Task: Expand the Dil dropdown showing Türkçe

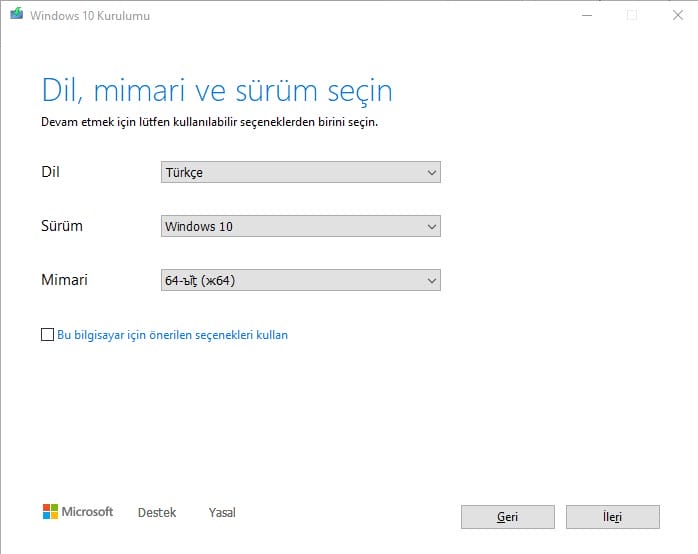Action: [x=300, y=173]
